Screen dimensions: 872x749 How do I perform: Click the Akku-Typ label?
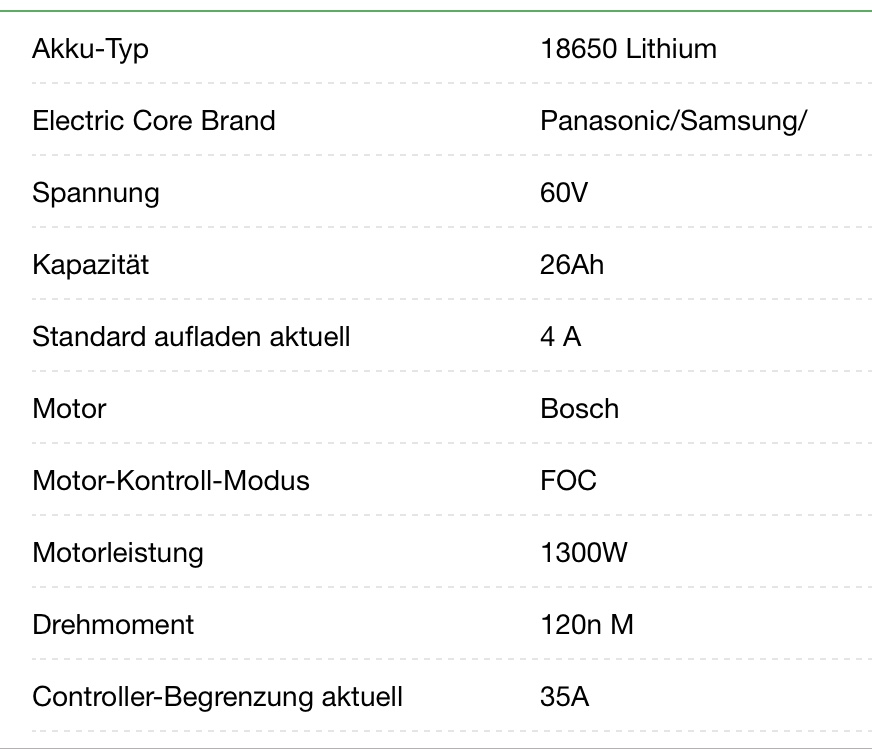tap(90, 48)
